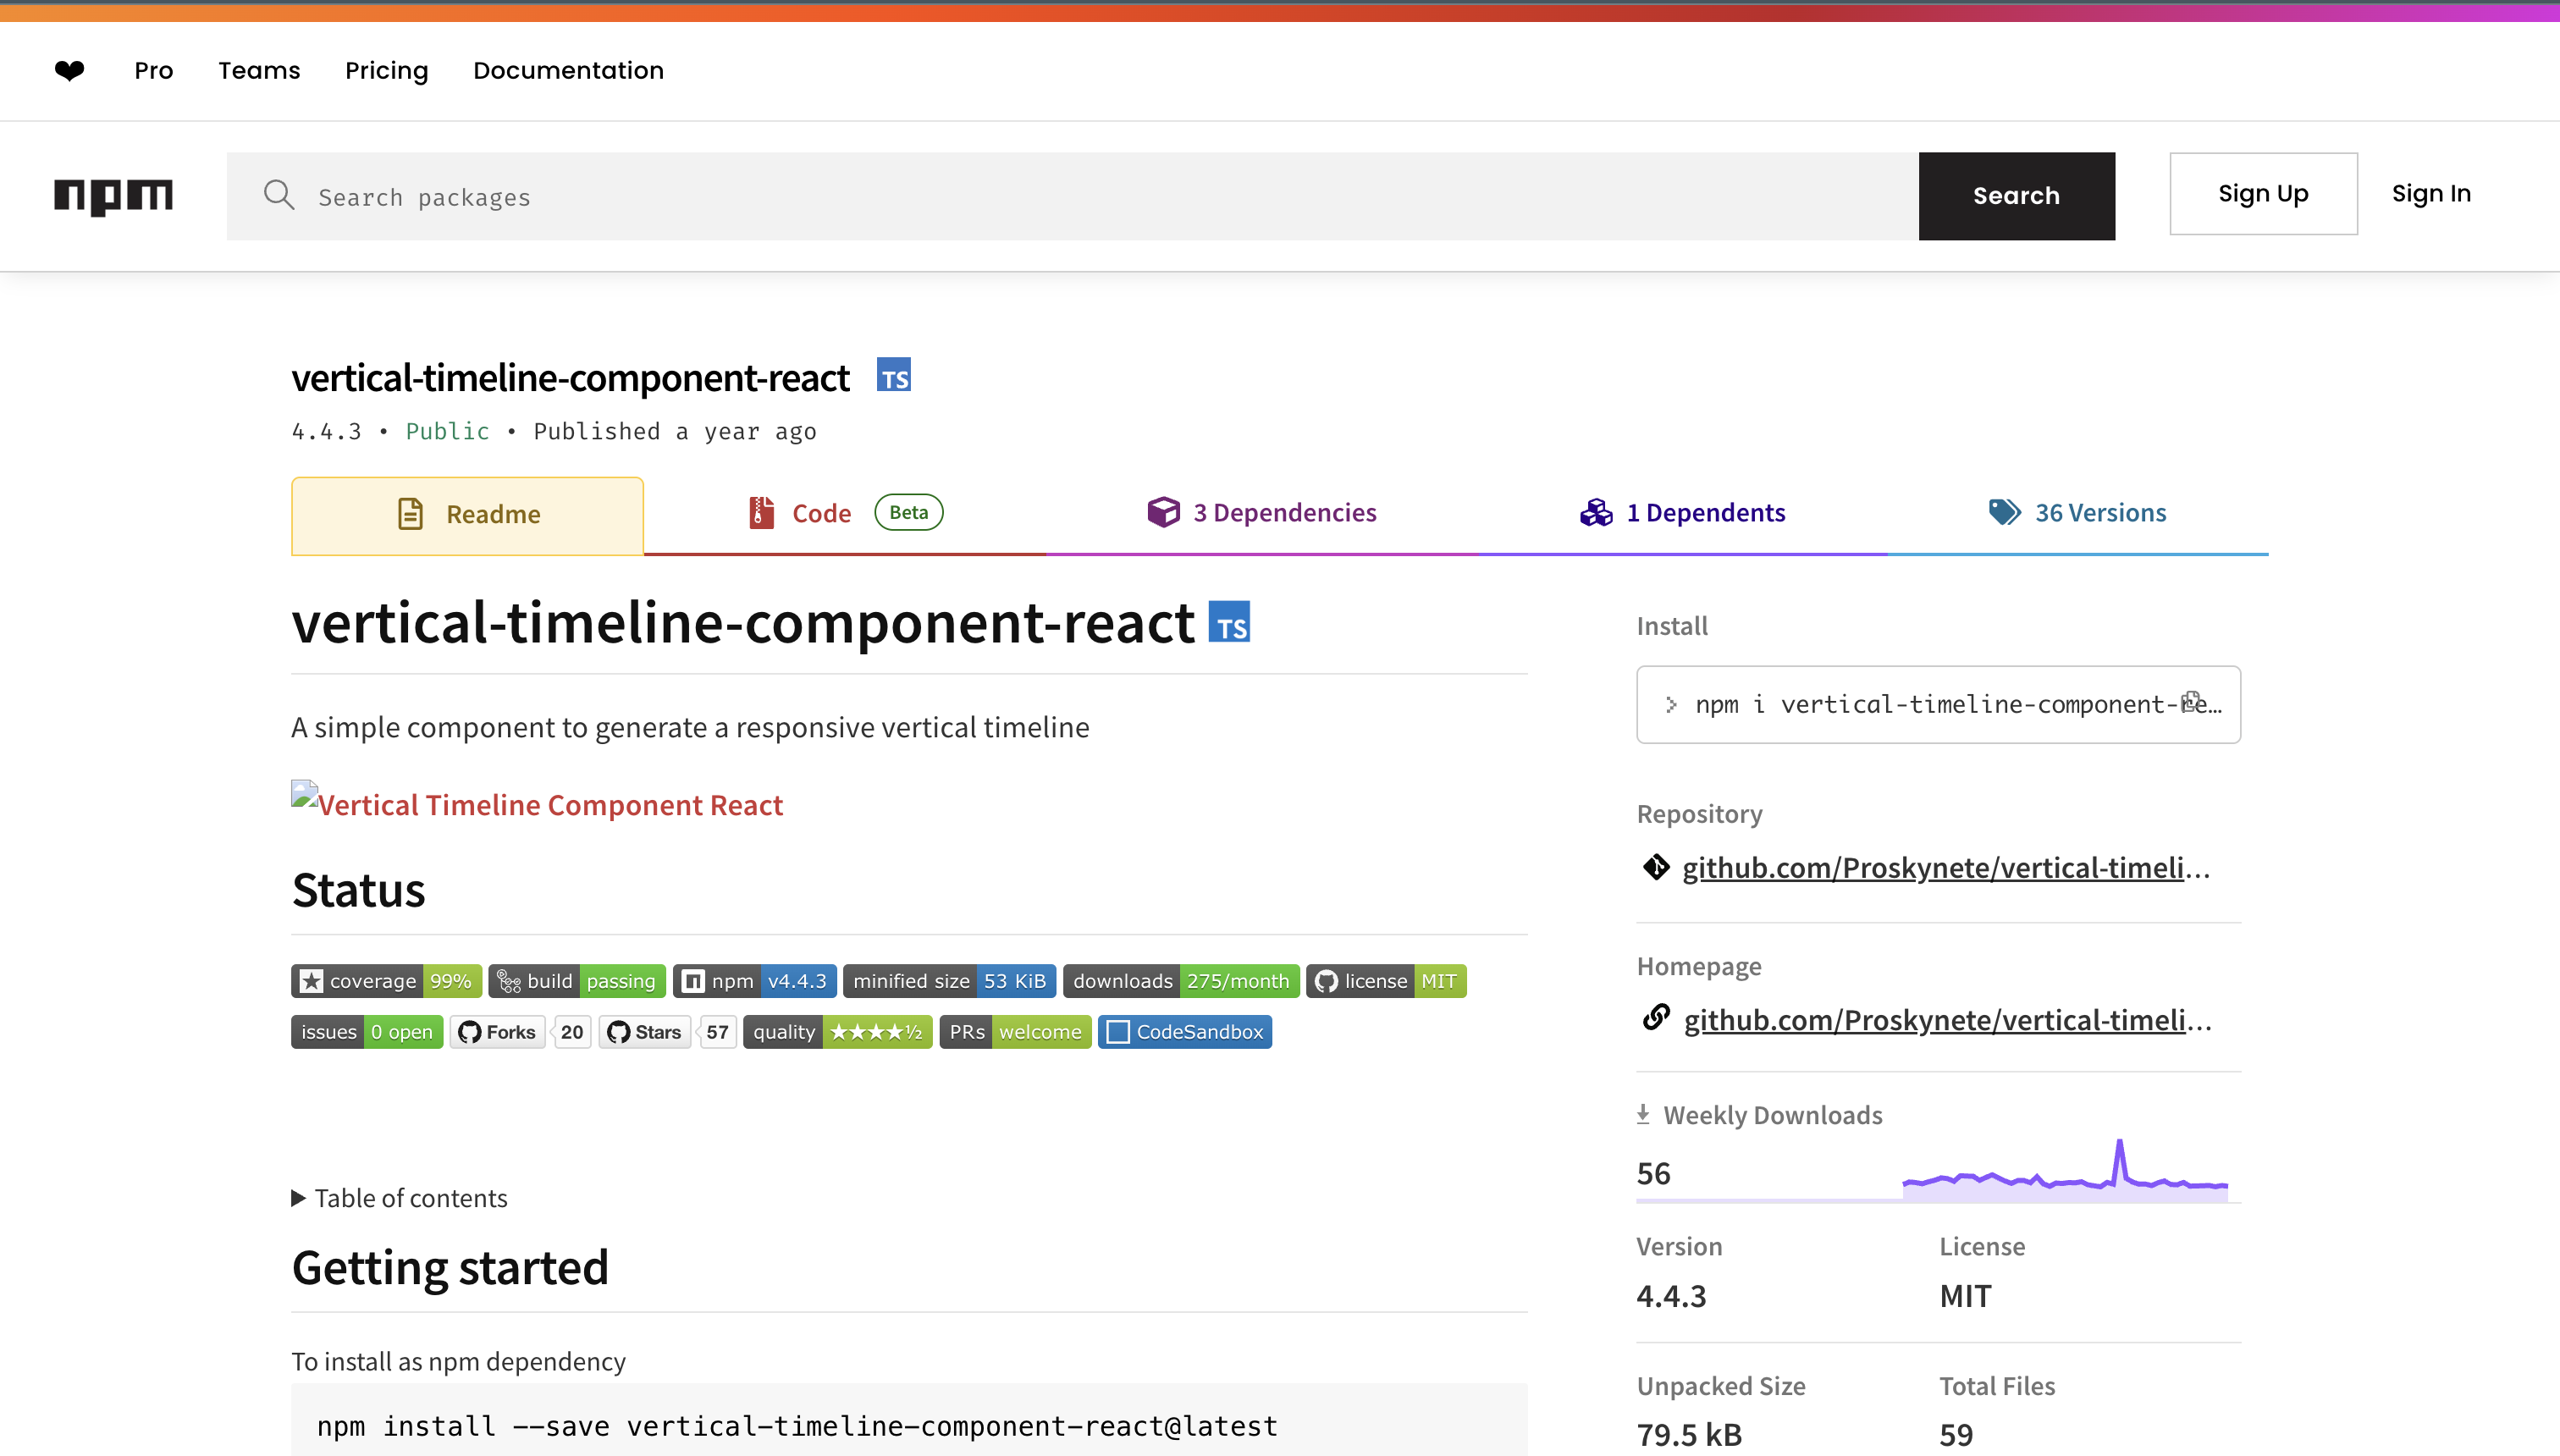The image size is (2560, 1456).
Task: Click the magnifier icon in search box
Action: point(279,195)
